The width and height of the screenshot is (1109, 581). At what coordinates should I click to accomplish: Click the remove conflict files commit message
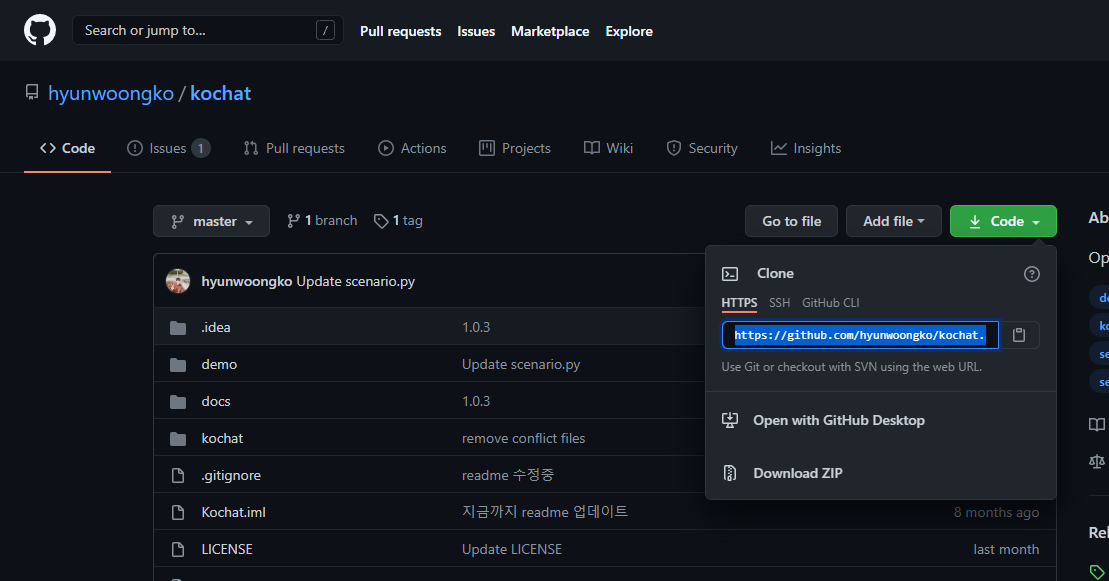(523, 439)
